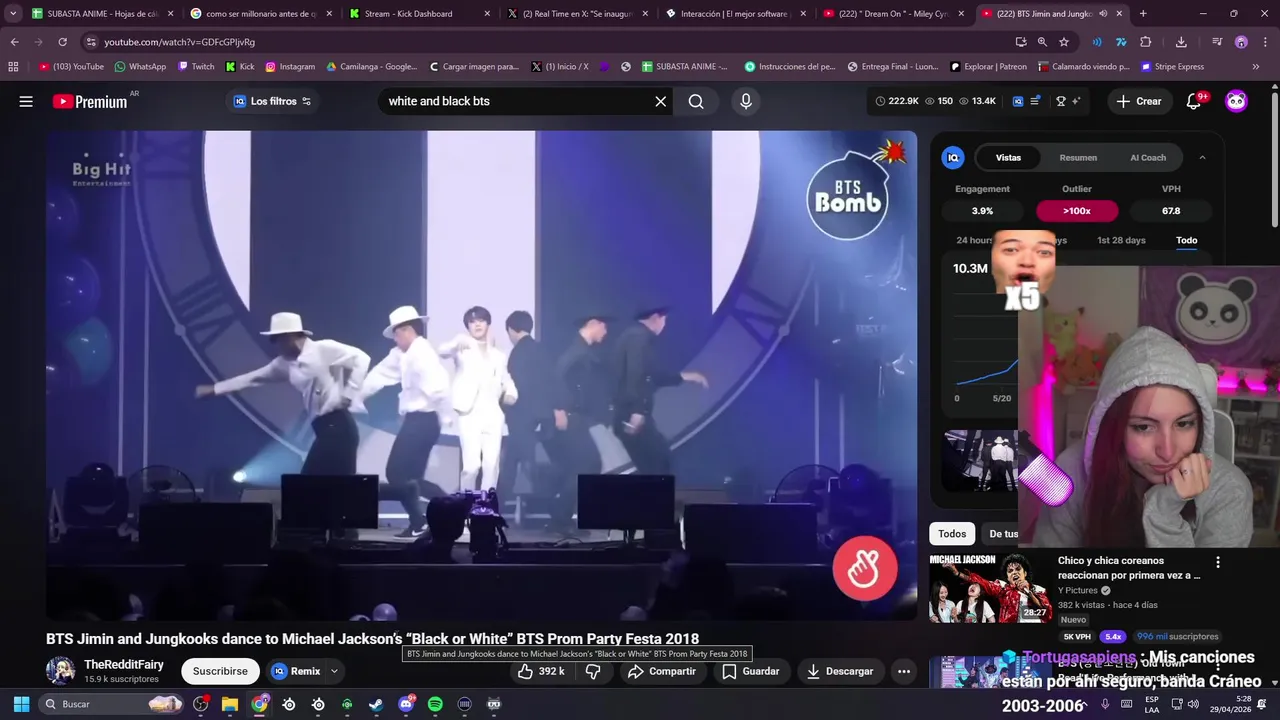Run search with the magnifier button
Image resolution: width=1280 pixels, height=720 pixels.
[x=696, y=101]
